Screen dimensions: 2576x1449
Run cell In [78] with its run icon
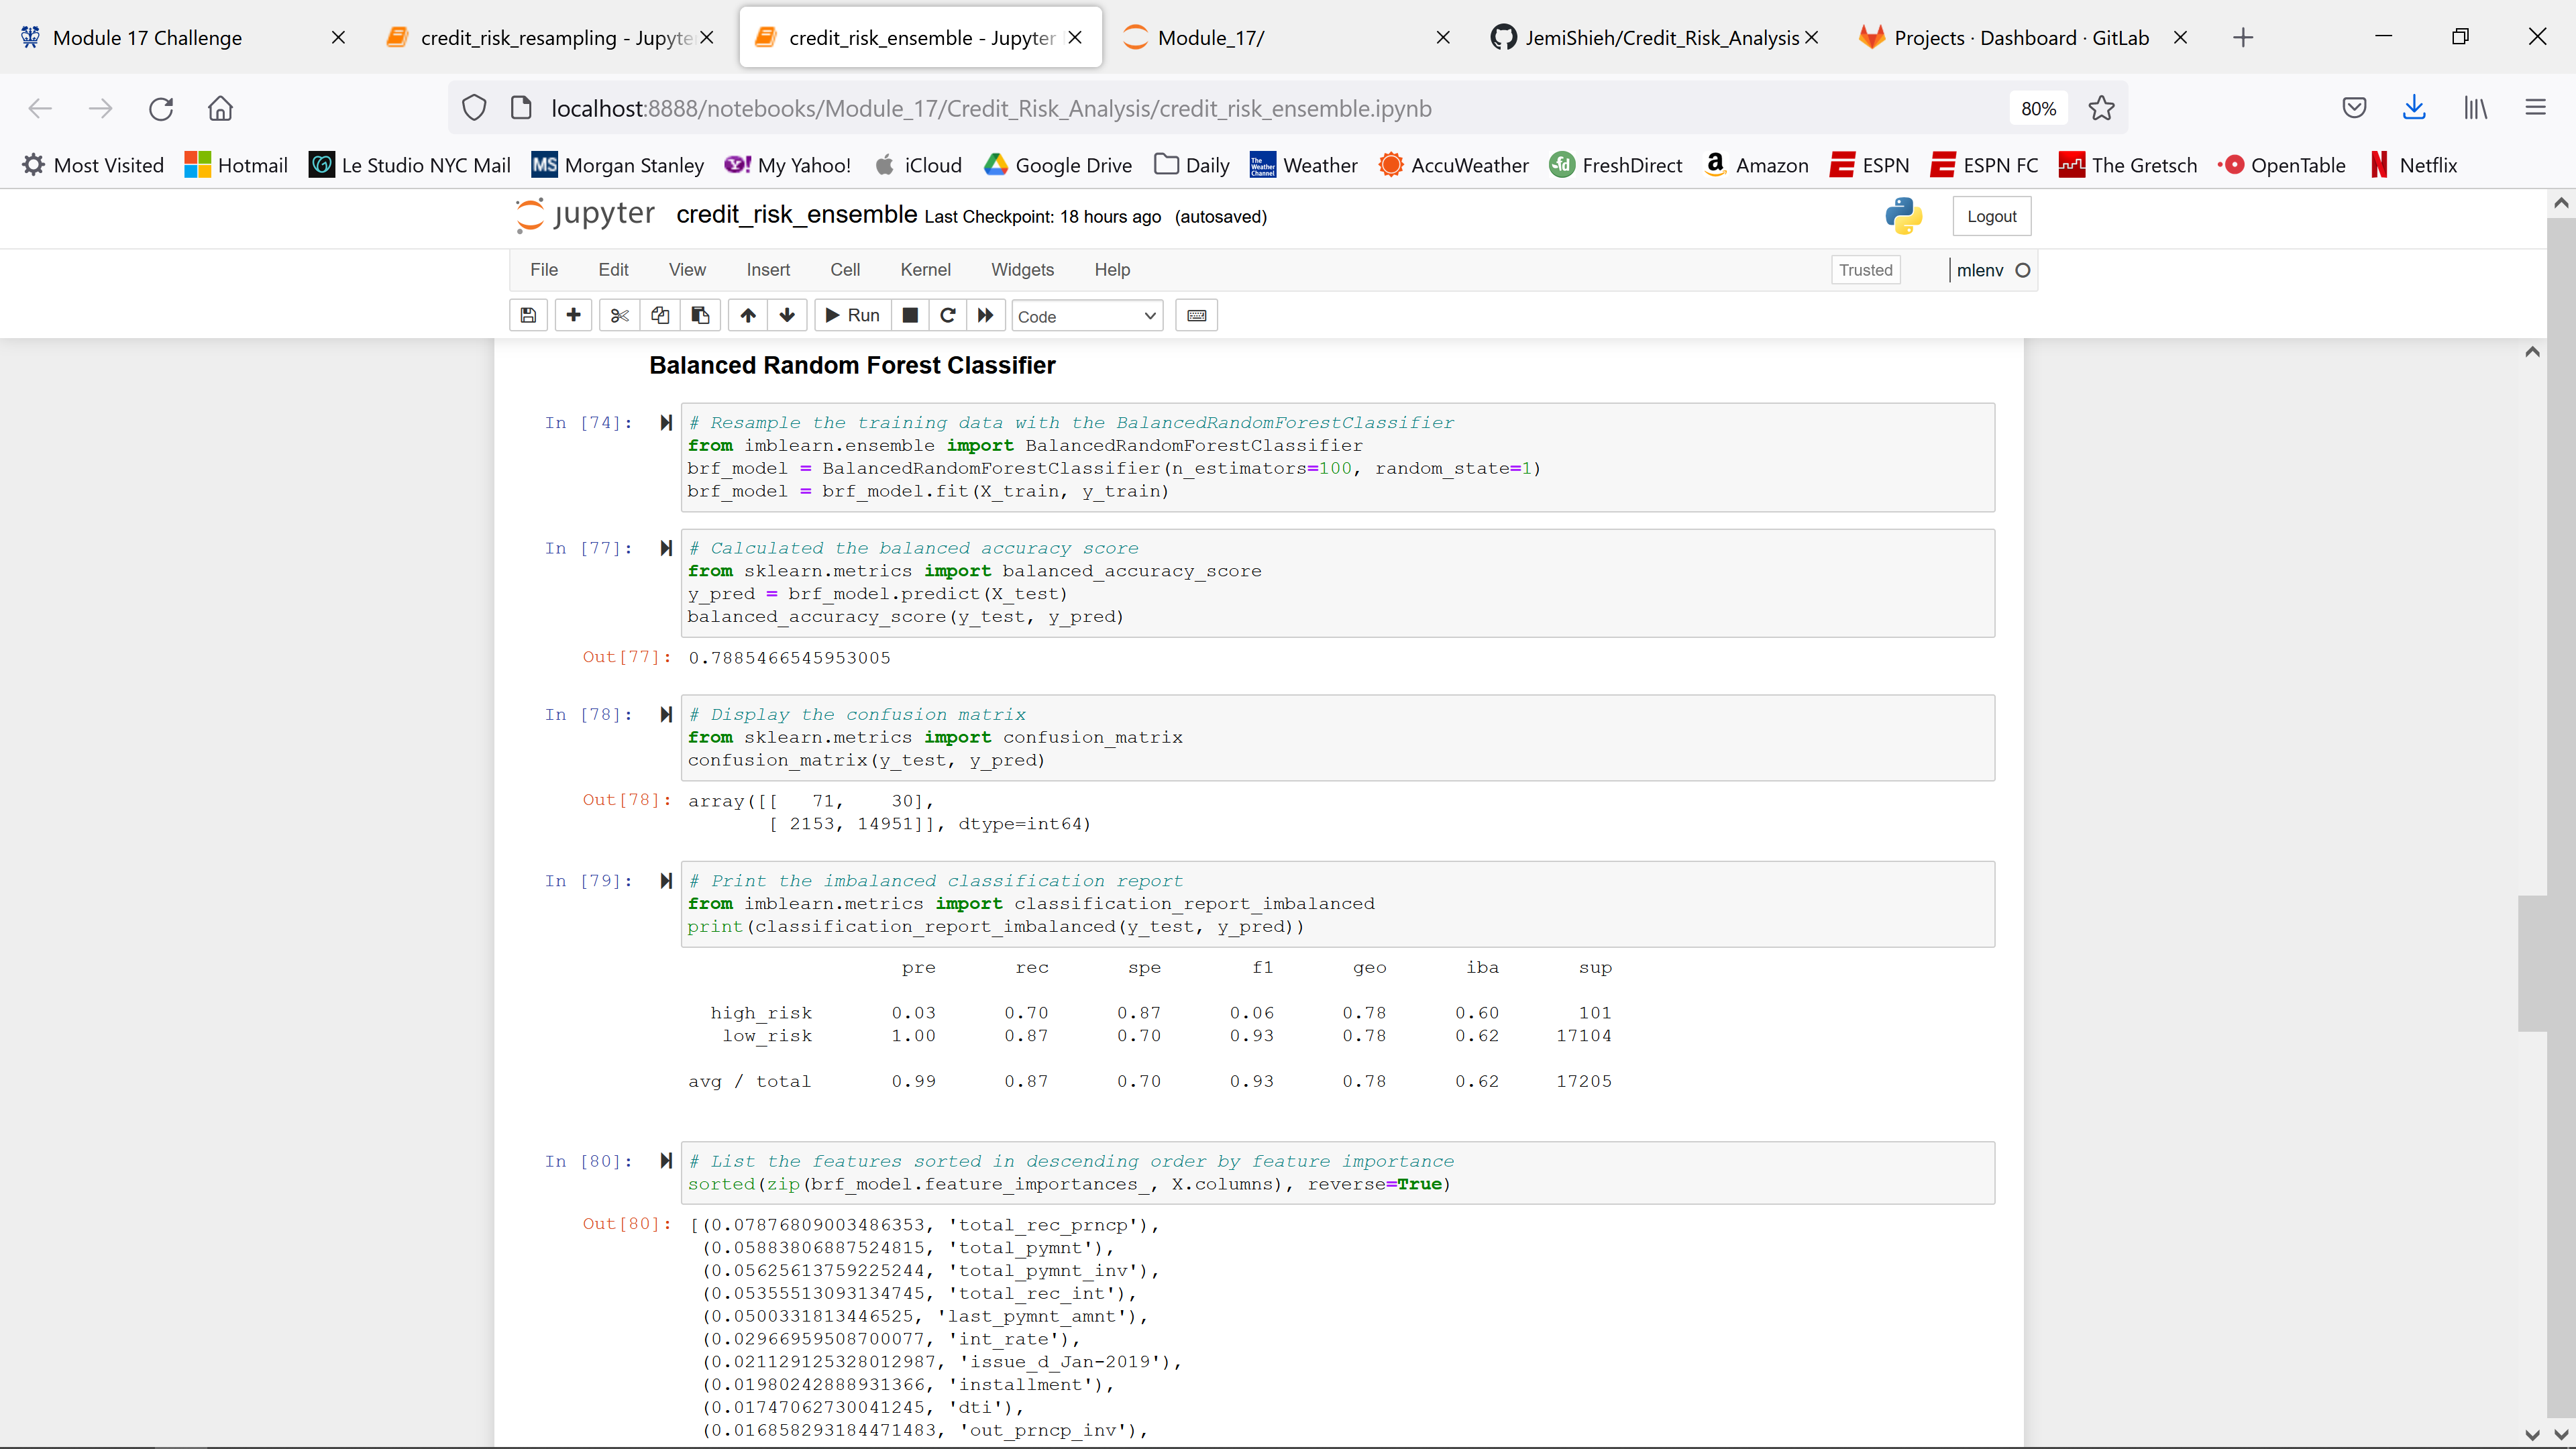pyautogui.click(x=666, y=714)
